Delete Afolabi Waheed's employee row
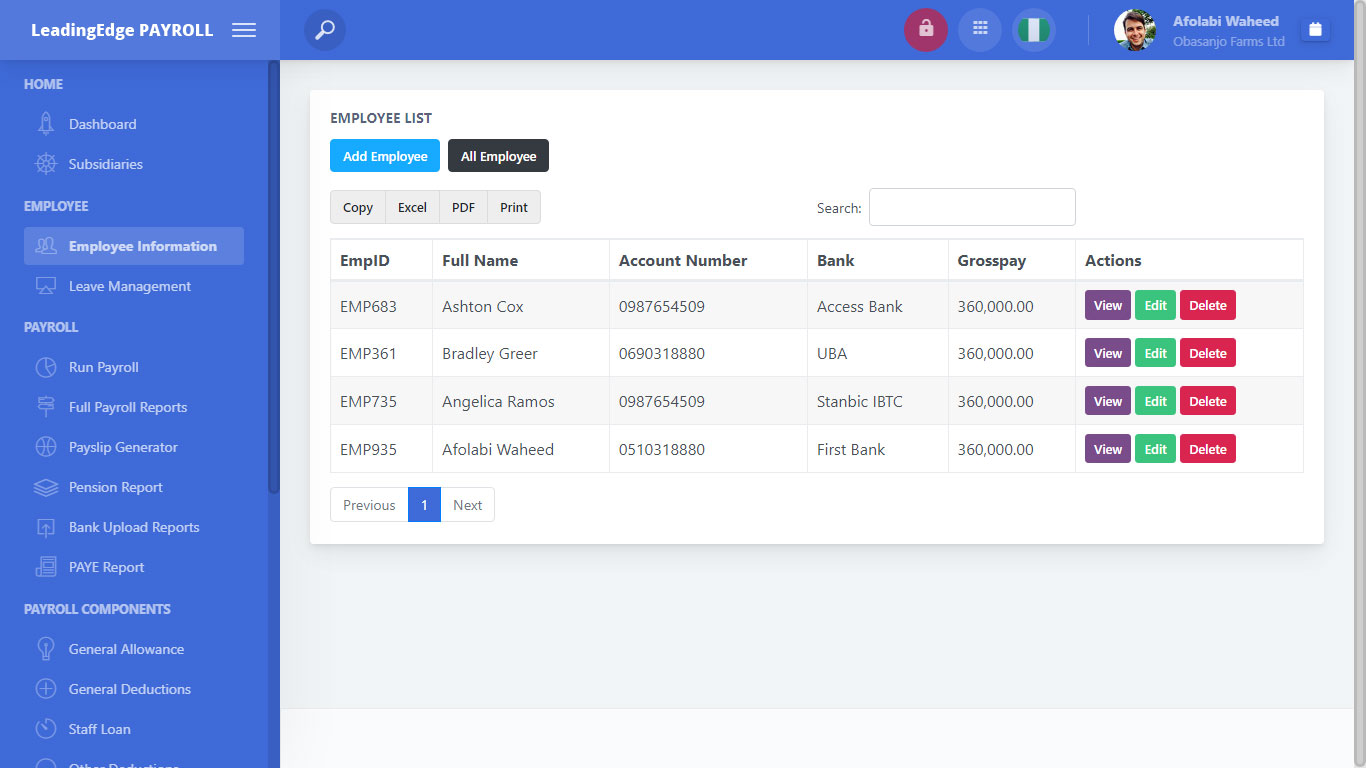This screenshot has width=1366, height=768. [x=1207, y=449]
